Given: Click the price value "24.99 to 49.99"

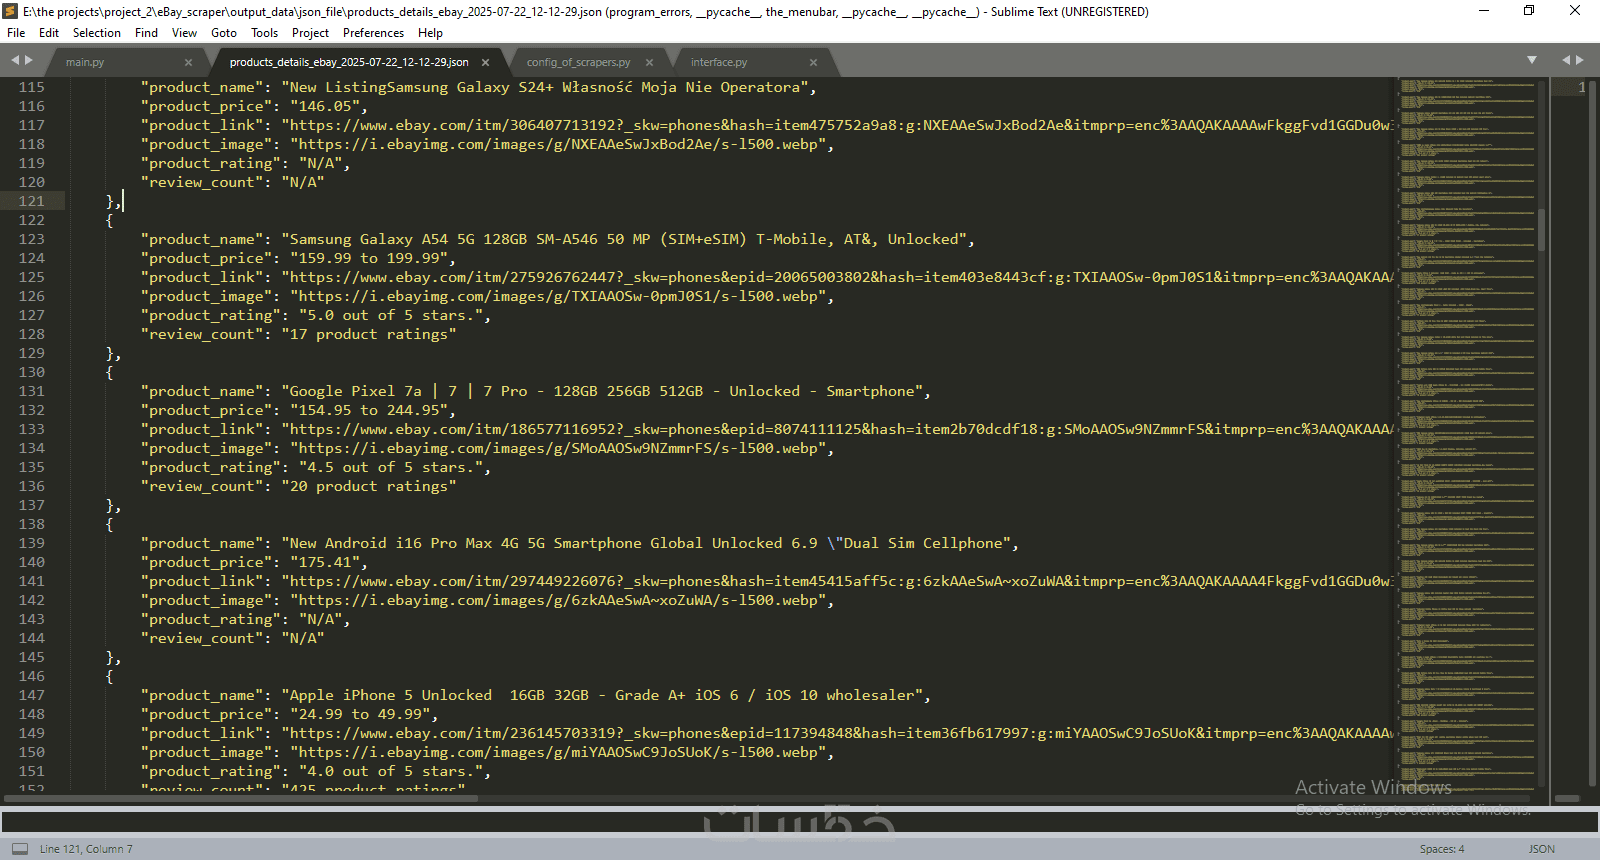Looking at the screenshot, I should [360, 714].
